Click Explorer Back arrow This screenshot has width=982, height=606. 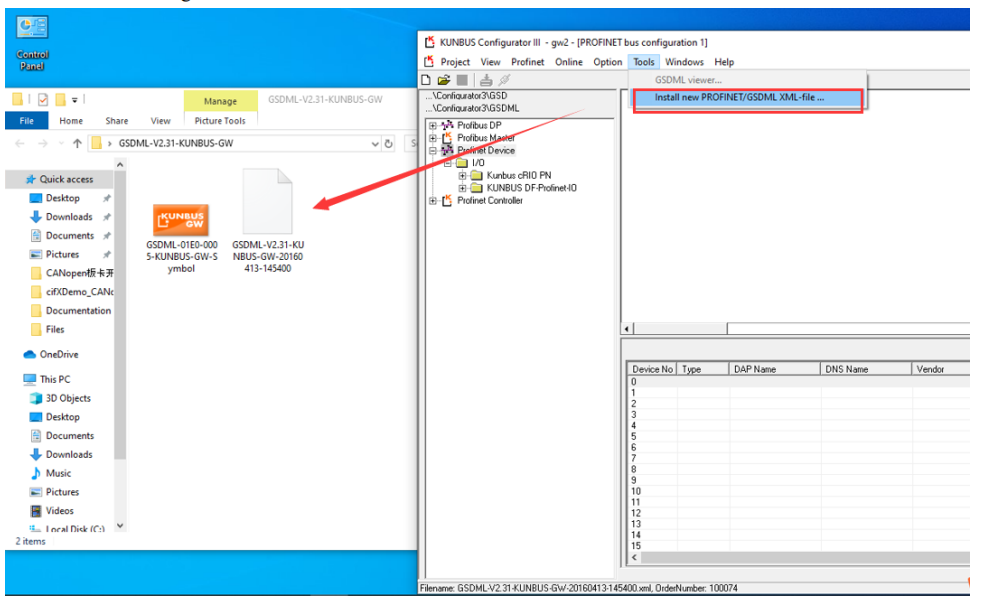coord(20,143)
